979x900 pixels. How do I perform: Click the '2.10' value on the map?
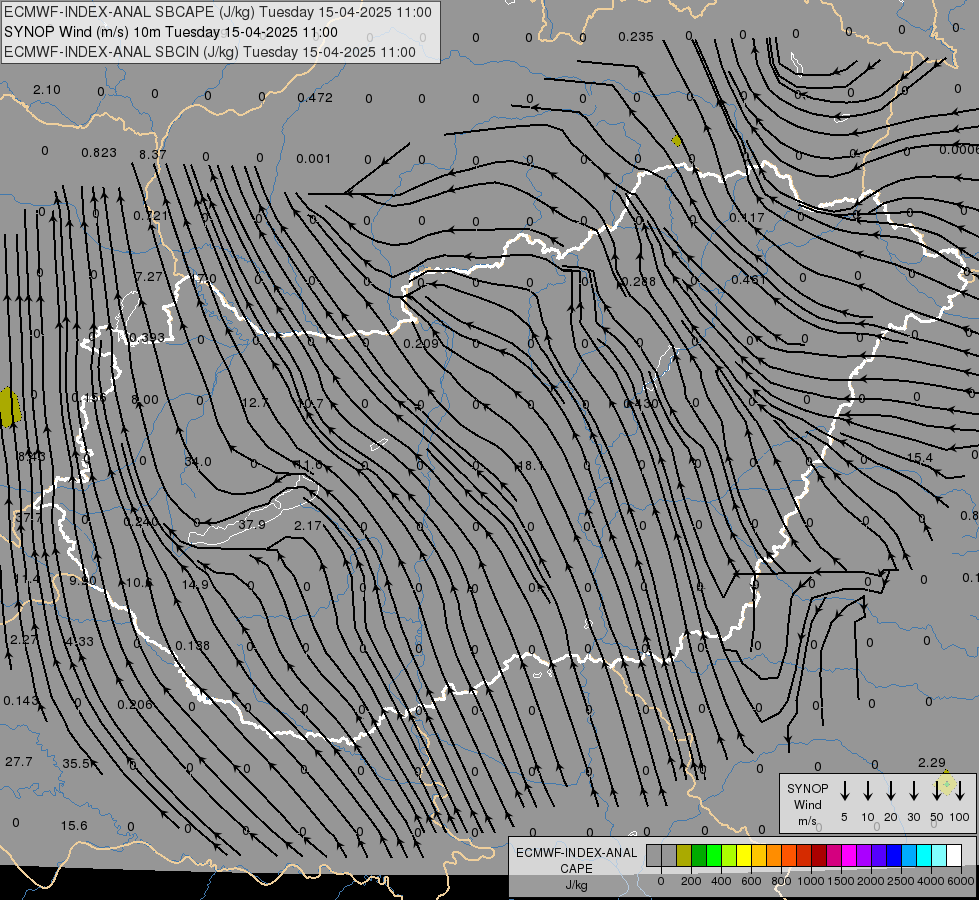tap(47, 90)
